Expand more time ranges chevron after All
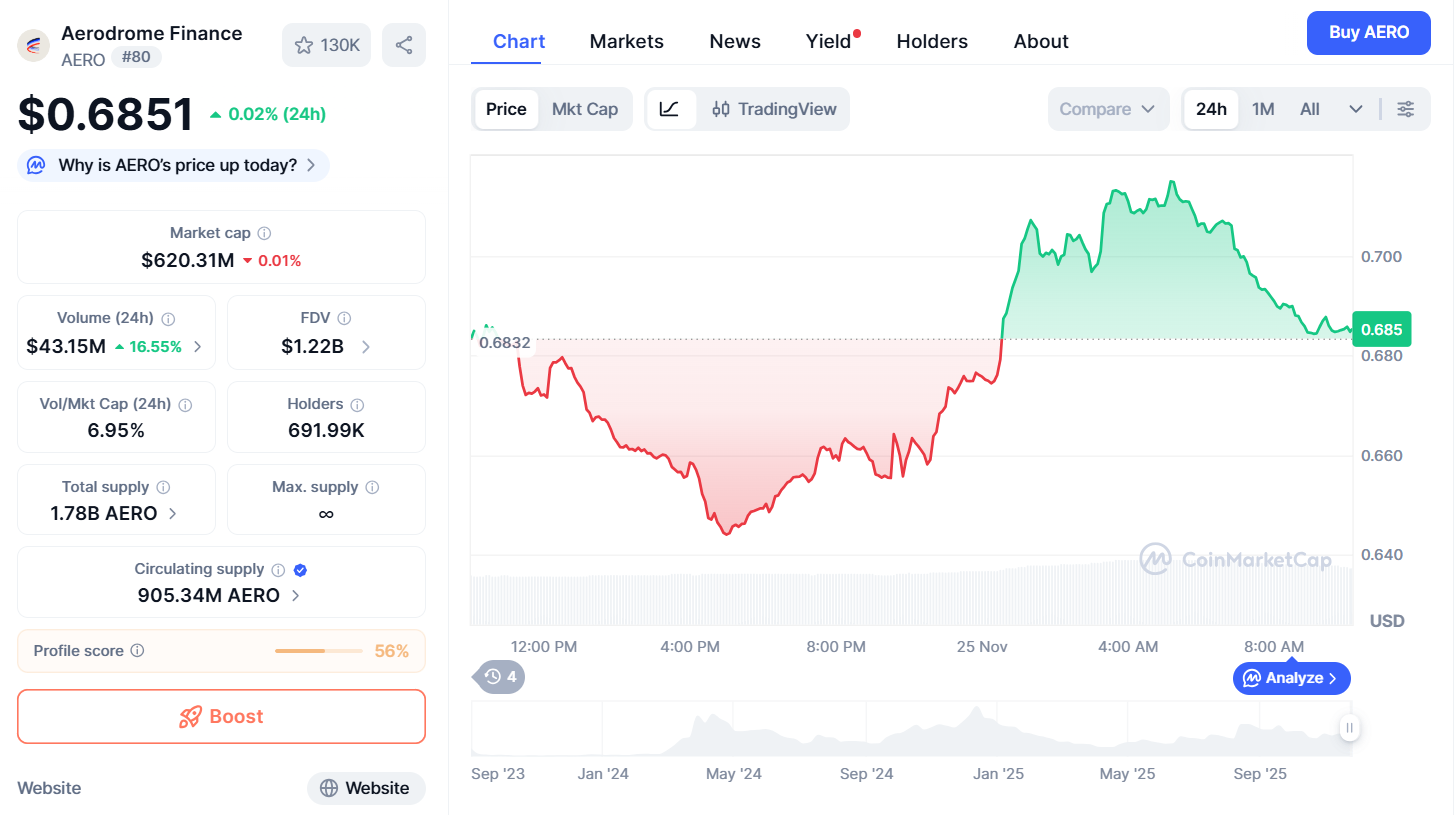This screenshot has width=1454, height=815. pos(1356,109)
